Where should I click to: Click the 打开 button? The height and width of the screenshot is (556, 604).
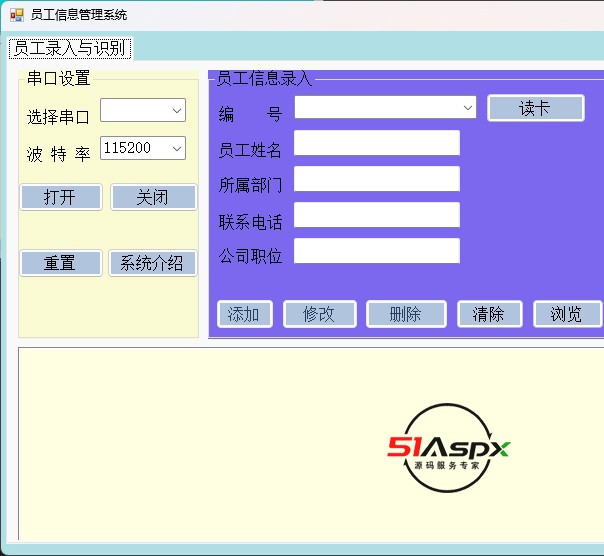[61, 197]
